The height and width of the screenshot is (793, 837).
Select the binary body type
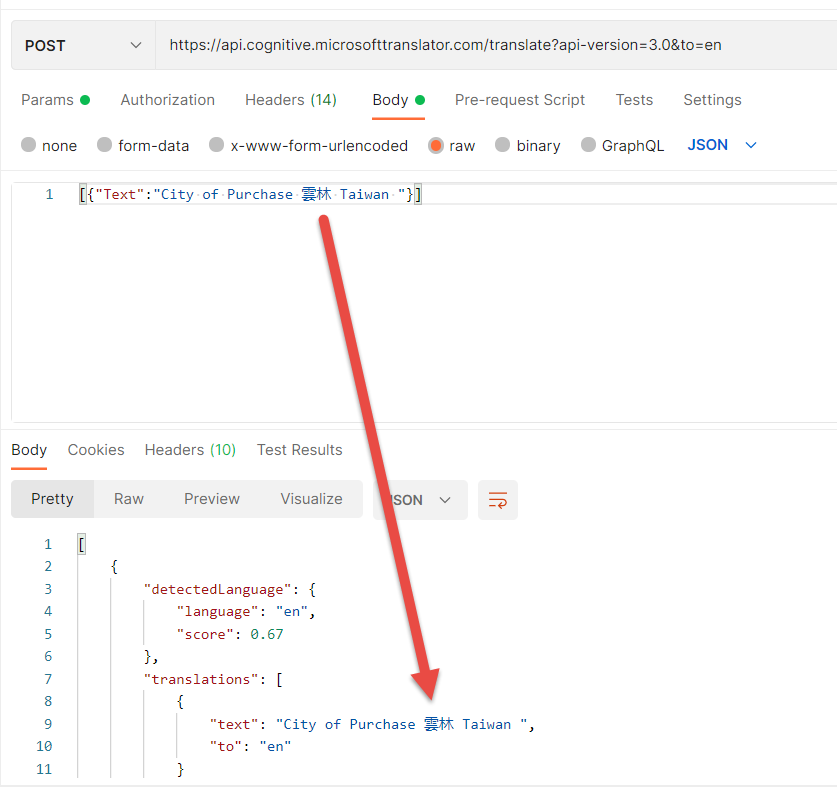coord(528,145)
